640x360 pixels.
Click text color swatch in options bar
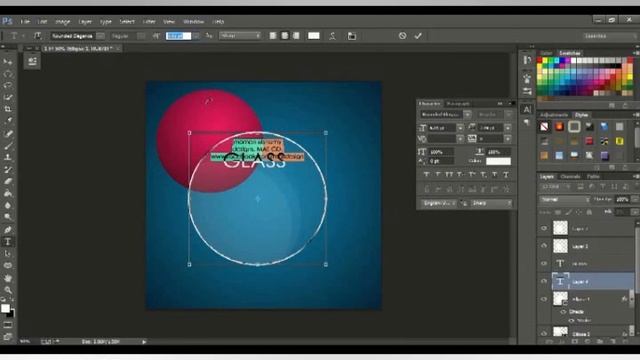click(x=313, y=36)
